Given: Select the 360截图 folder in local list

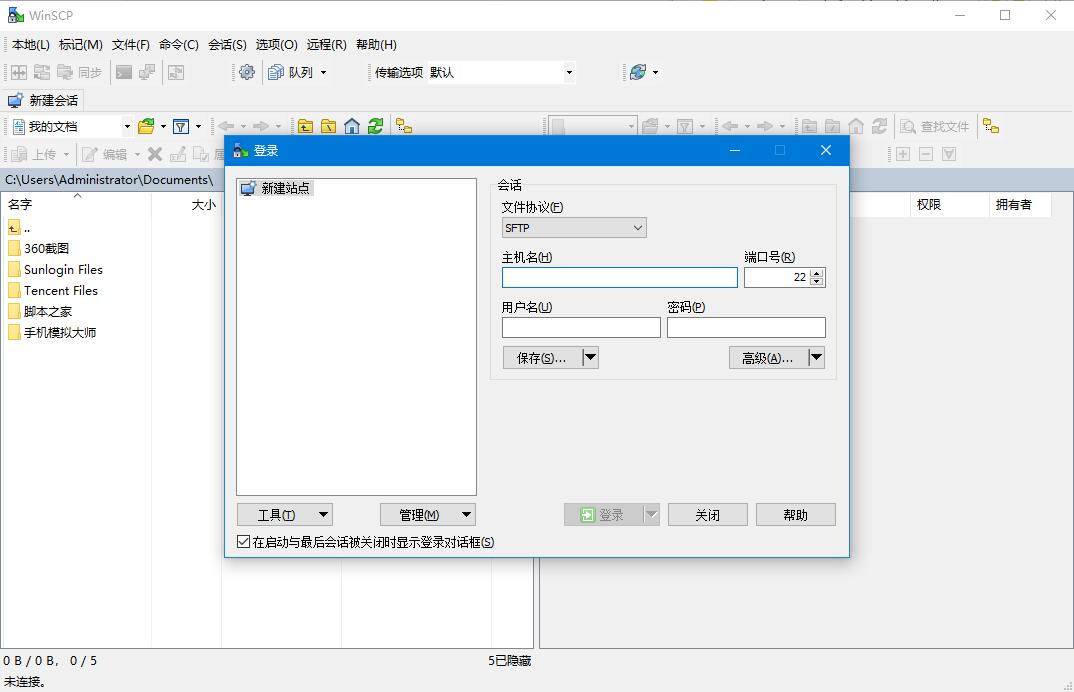Looking at the screenshot, I should [38, 248].
